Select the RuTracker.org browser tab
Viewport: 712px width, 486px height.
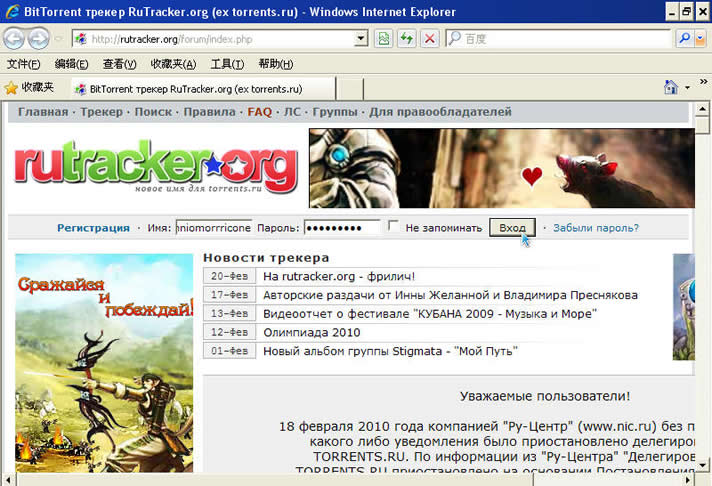coord(203,89)
